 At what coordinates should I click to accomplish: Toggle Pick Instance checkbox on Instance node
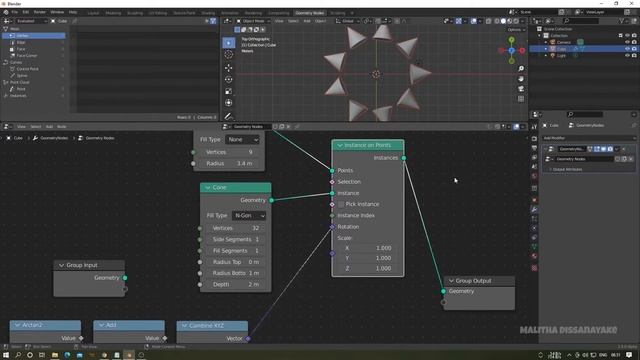(x=341, y=204)
